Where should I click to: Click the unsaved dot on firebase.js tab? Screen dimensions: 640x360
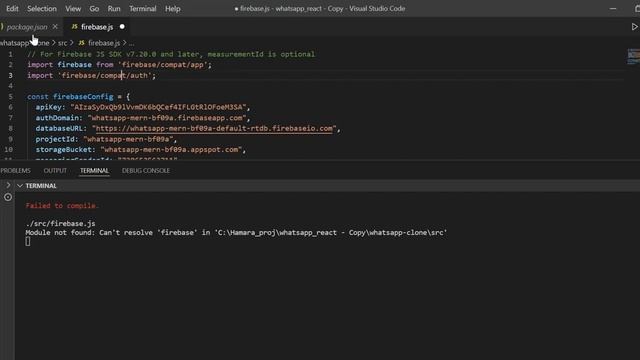click(122, 27)
